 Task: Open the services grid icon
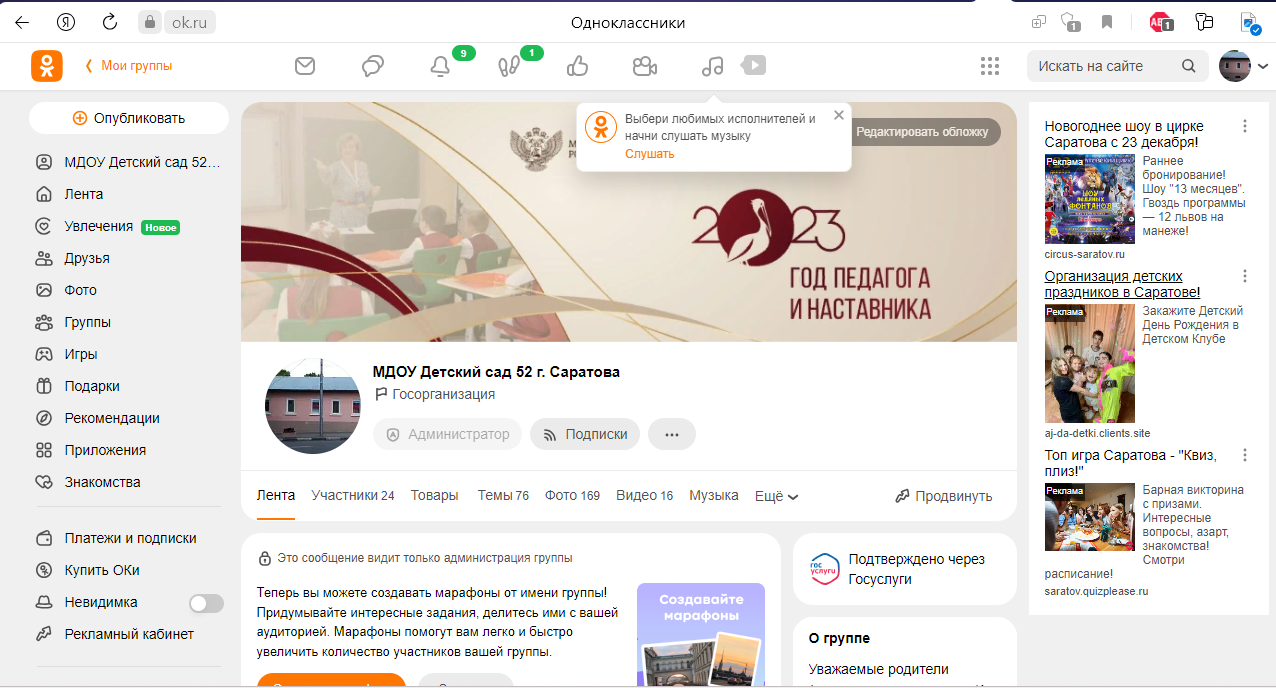[990, 66]
